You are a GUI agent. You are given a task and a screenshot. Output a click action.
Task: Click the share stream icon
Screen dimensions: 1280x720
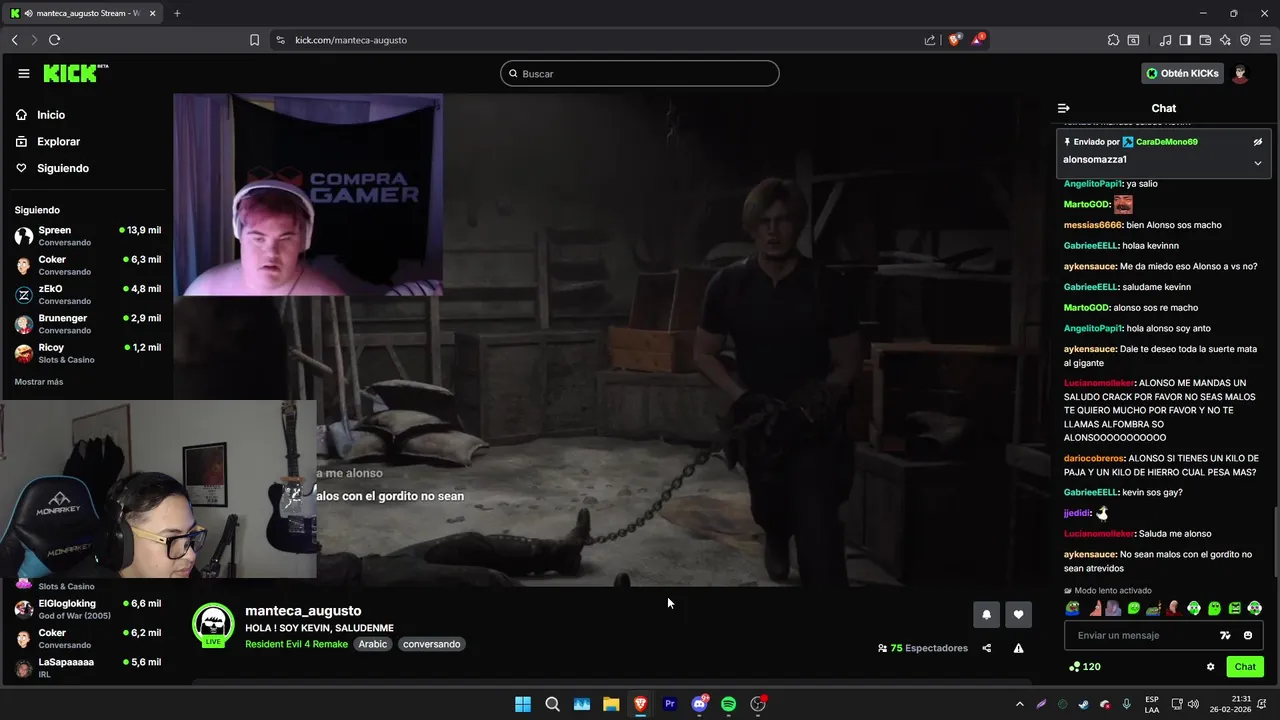(x=986, y=648)
